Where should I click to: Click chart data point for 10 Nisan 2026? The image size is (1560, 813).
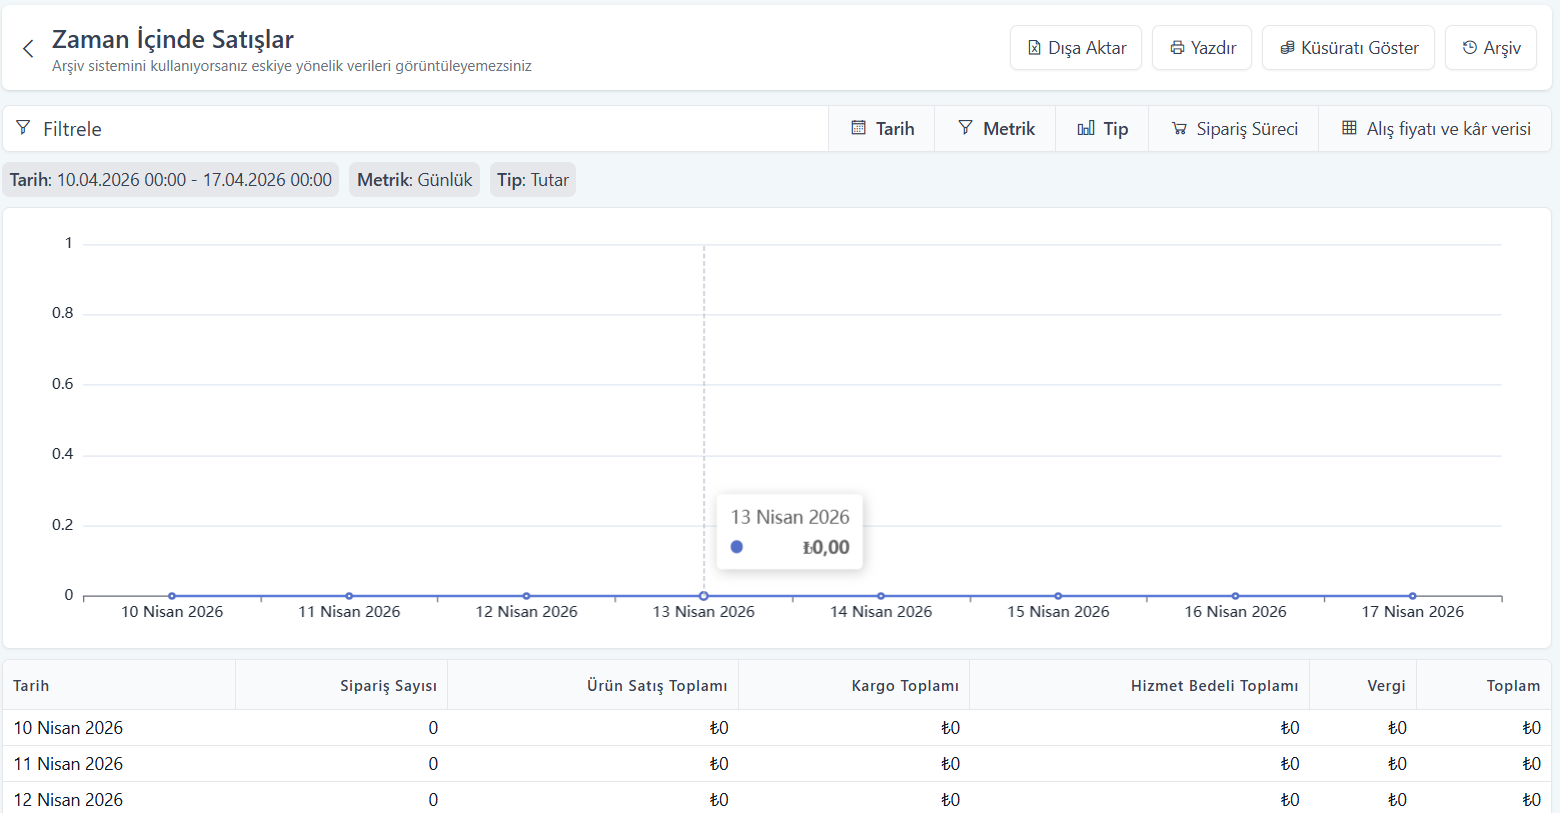[x=172, y=596]
